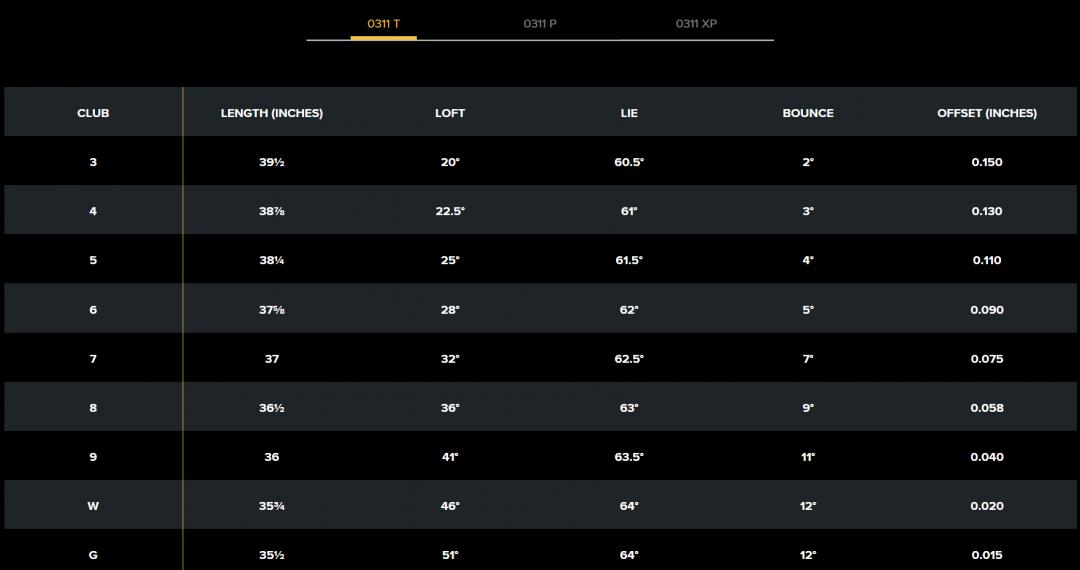Select the 0.020 offset cell

[x=987, y=506]
